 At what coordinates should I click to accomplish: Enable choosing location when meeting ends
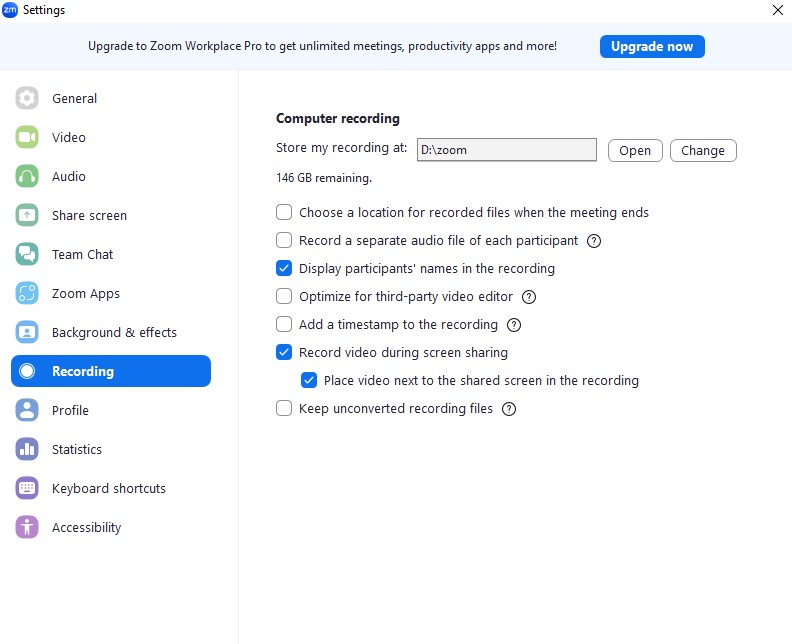[284, 212]
